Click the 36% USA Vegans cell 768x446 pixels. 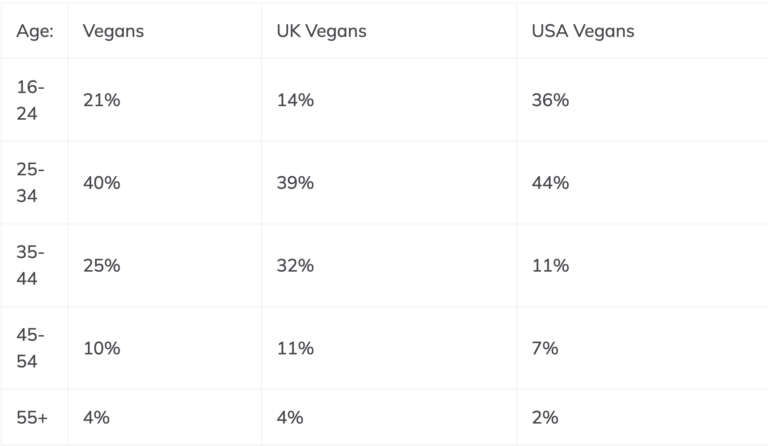pyautogui.click(x=550, y=100)
